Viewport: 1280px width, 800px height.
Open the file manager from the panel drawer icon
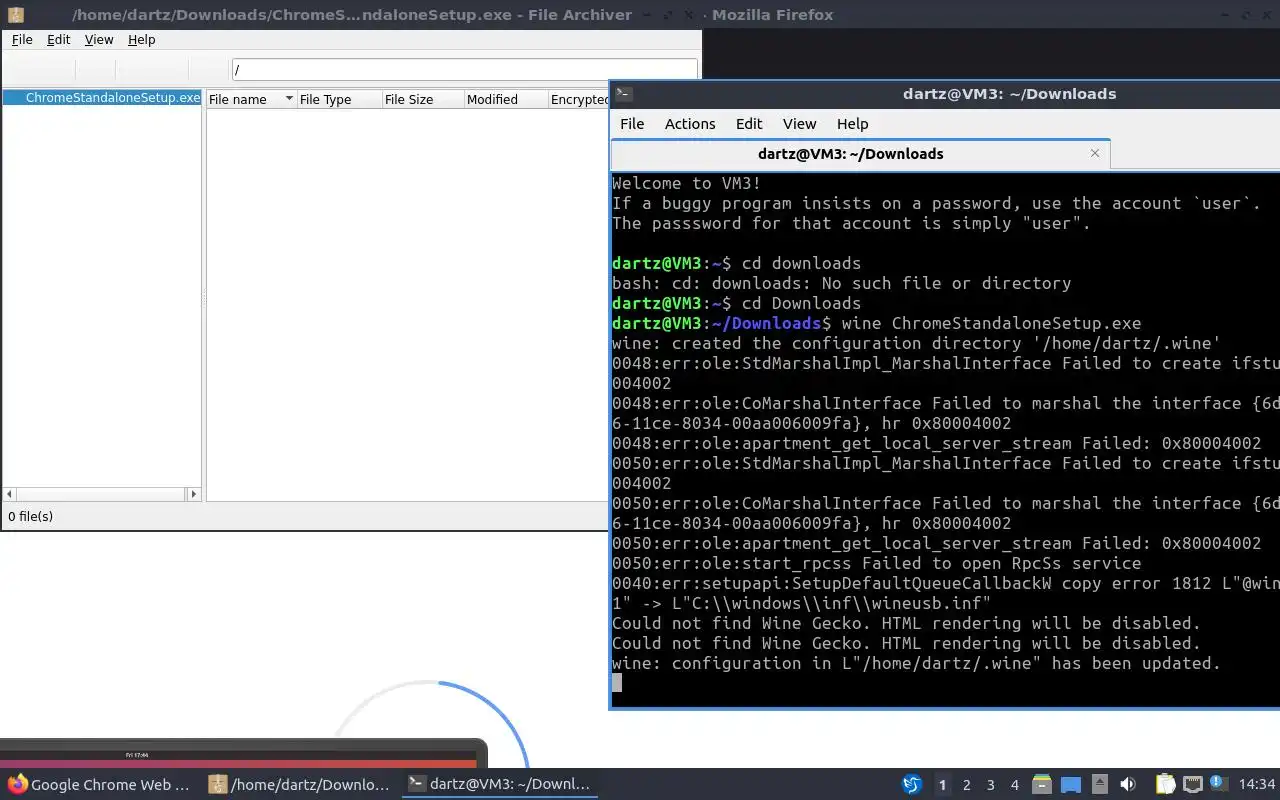1042,784
